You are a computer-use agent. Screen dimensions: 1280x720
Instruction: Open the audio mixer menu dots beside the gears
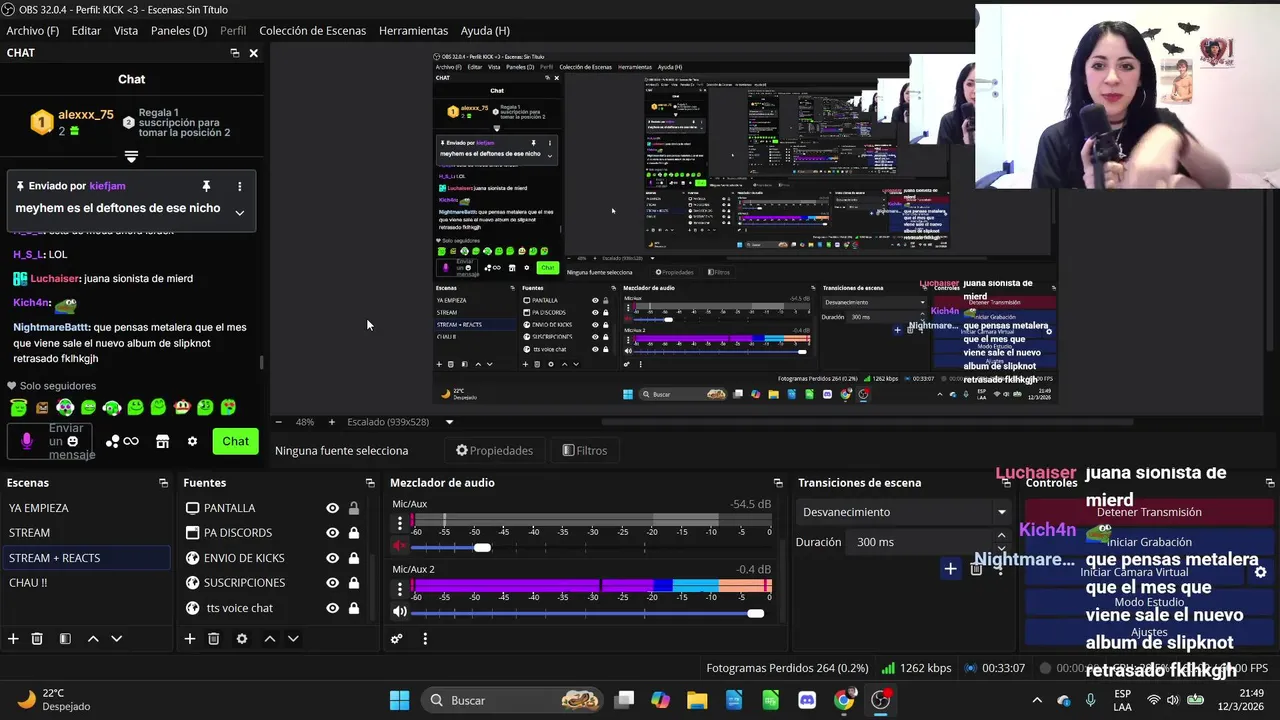click(x=425, y=639)
